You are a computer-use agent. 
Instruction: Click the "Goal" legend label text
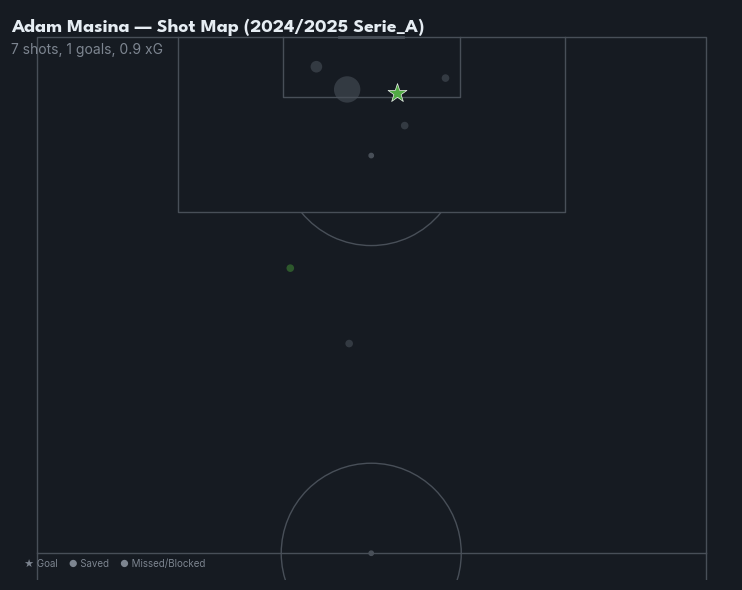47,564
